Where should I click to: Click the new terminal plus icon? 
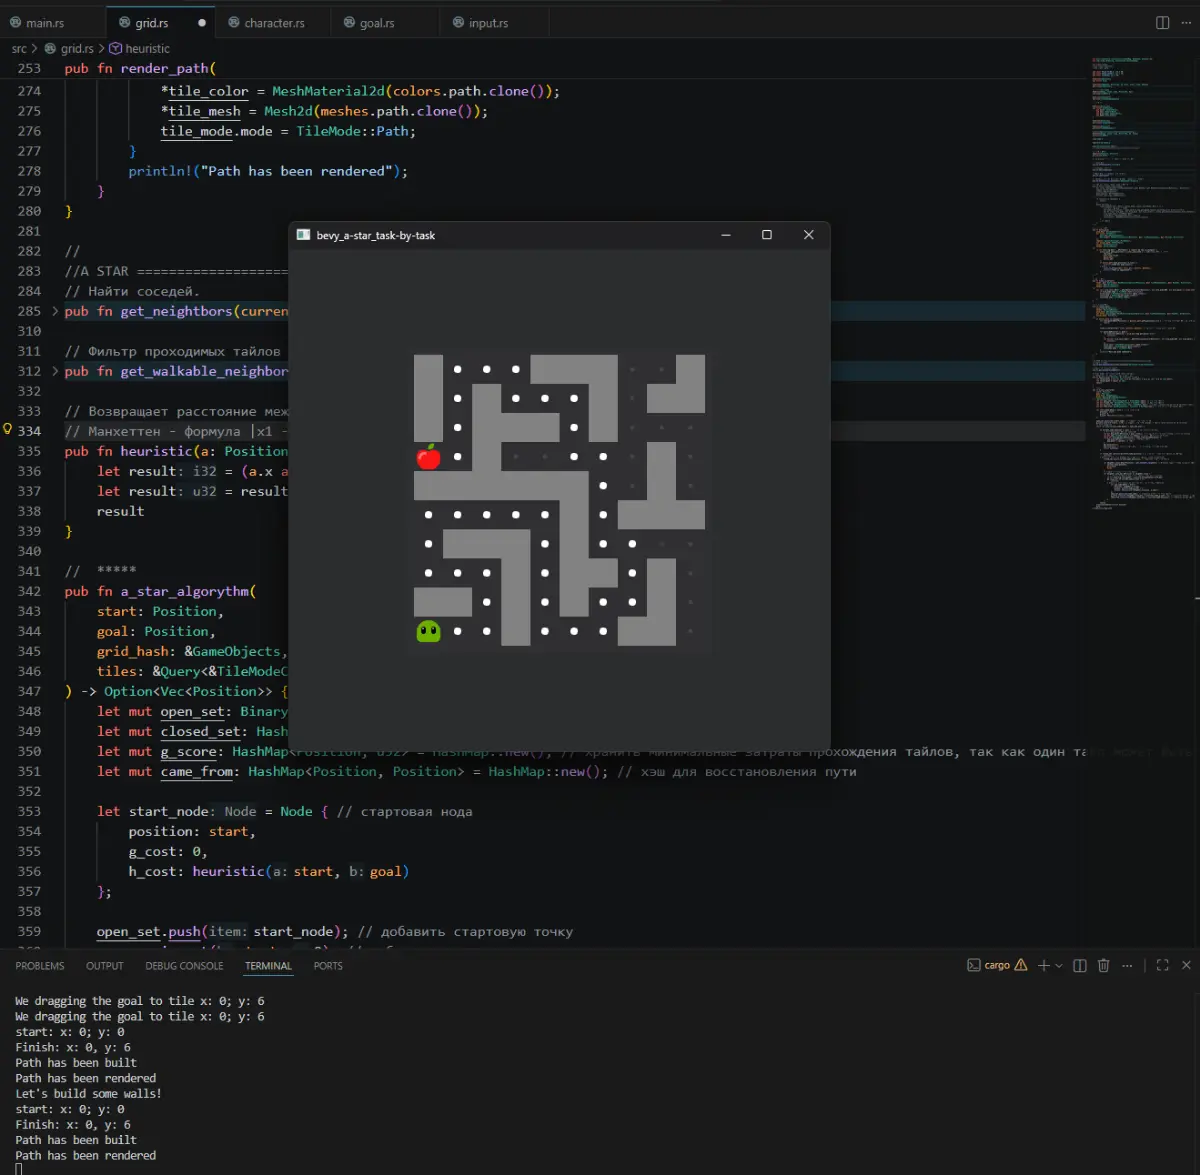point(1044,965)
